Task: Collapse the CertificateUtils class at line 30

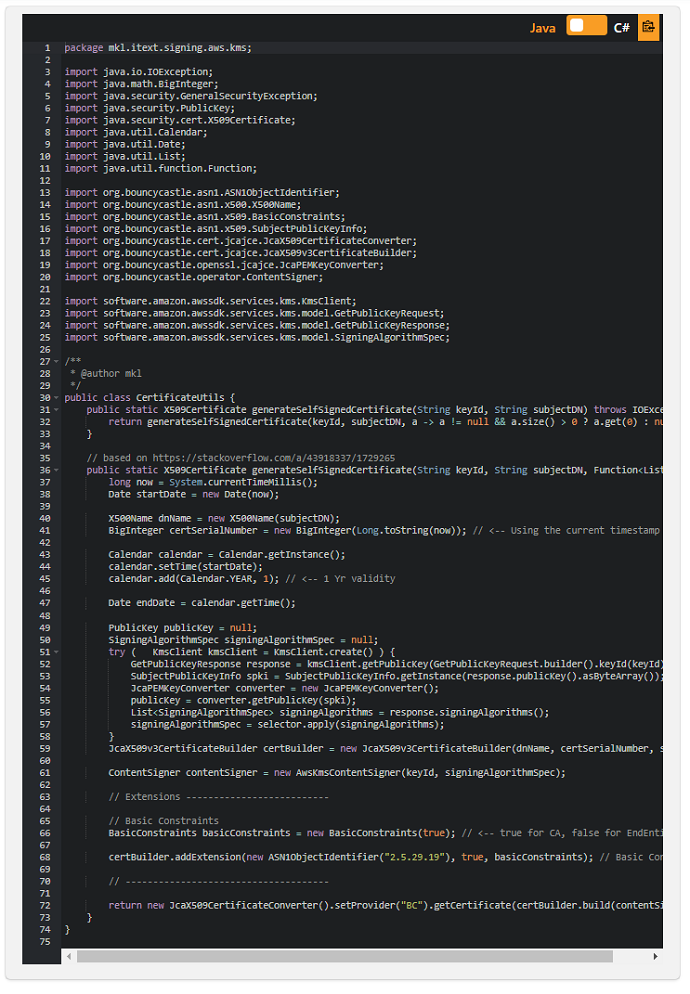Action: 56,397
